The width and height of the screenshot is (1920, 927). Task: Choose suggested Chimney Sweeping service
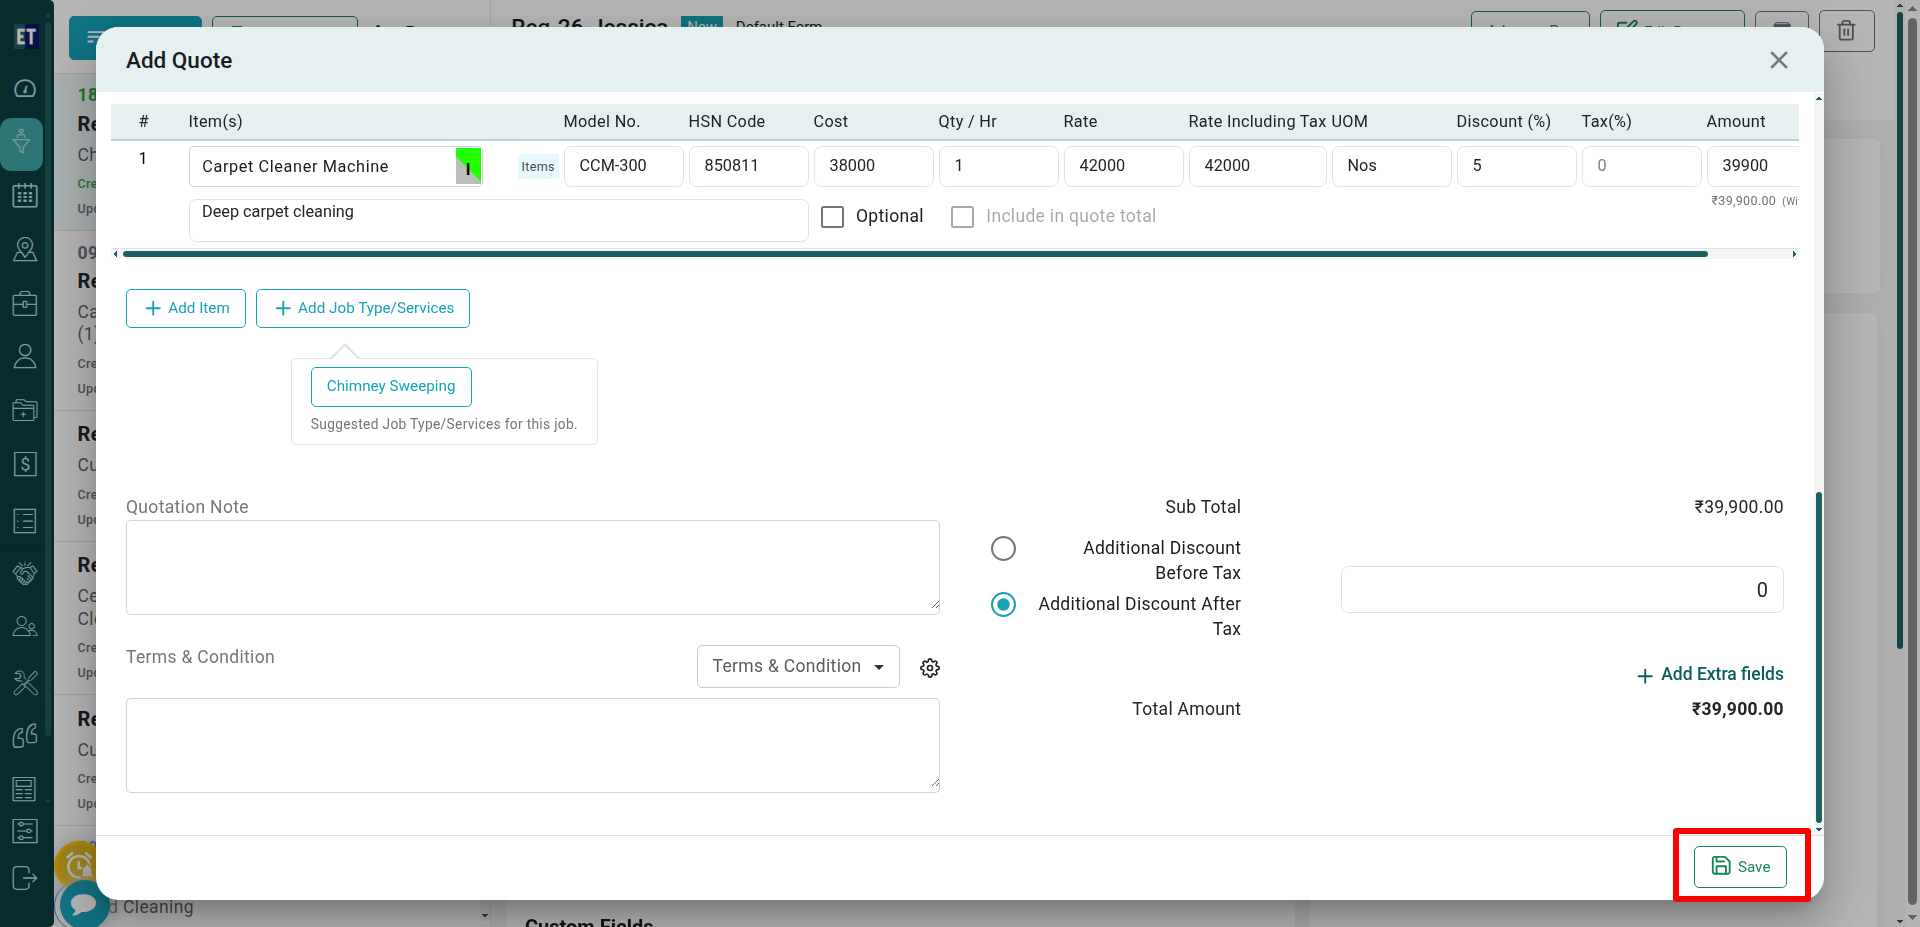click(391, 387)
